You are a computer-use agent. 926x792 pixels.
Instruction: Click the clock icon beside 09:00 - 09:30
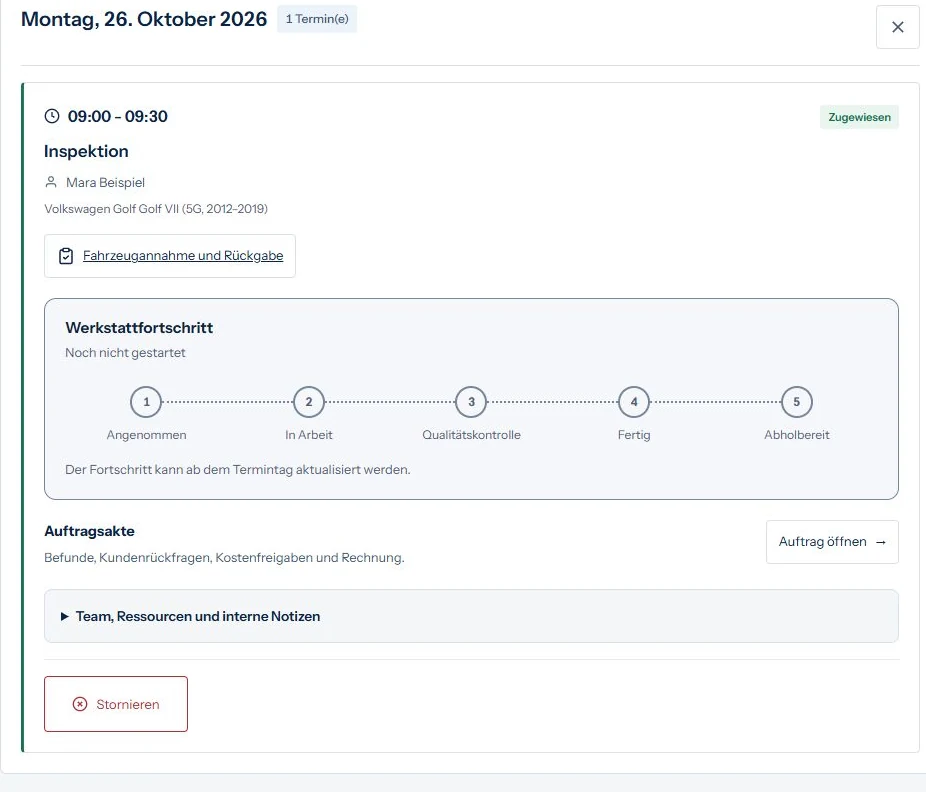point(52,116)
